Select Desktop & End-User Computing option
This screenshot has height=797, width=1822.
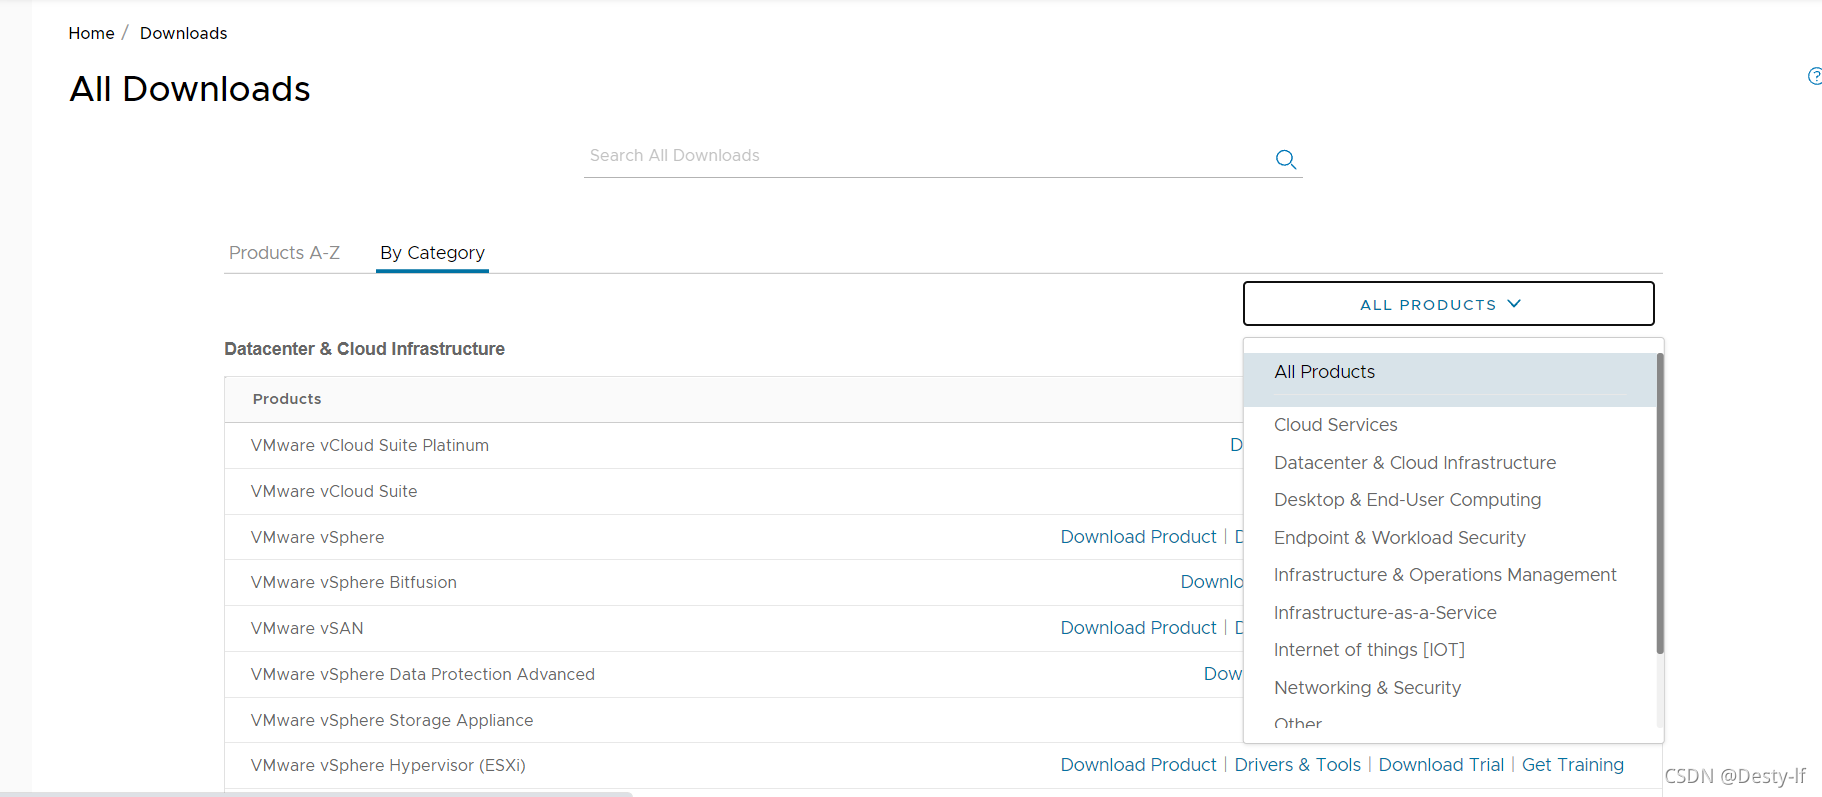(1407, 500)
